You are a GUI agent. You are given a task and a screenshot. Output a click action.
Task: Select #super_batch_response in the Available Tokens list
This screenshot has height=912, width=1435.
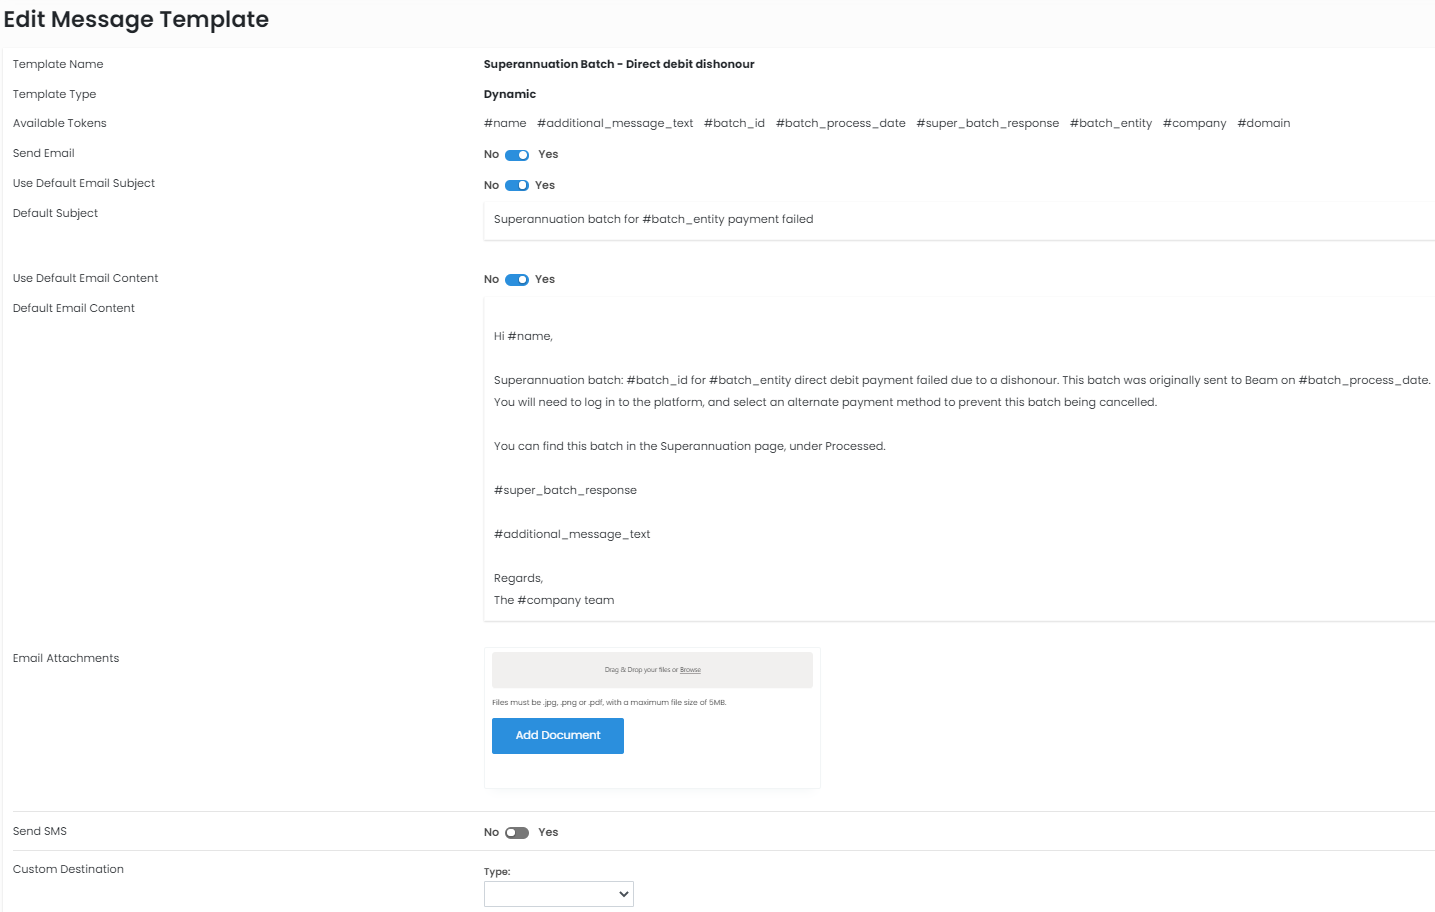pos(987,124)
